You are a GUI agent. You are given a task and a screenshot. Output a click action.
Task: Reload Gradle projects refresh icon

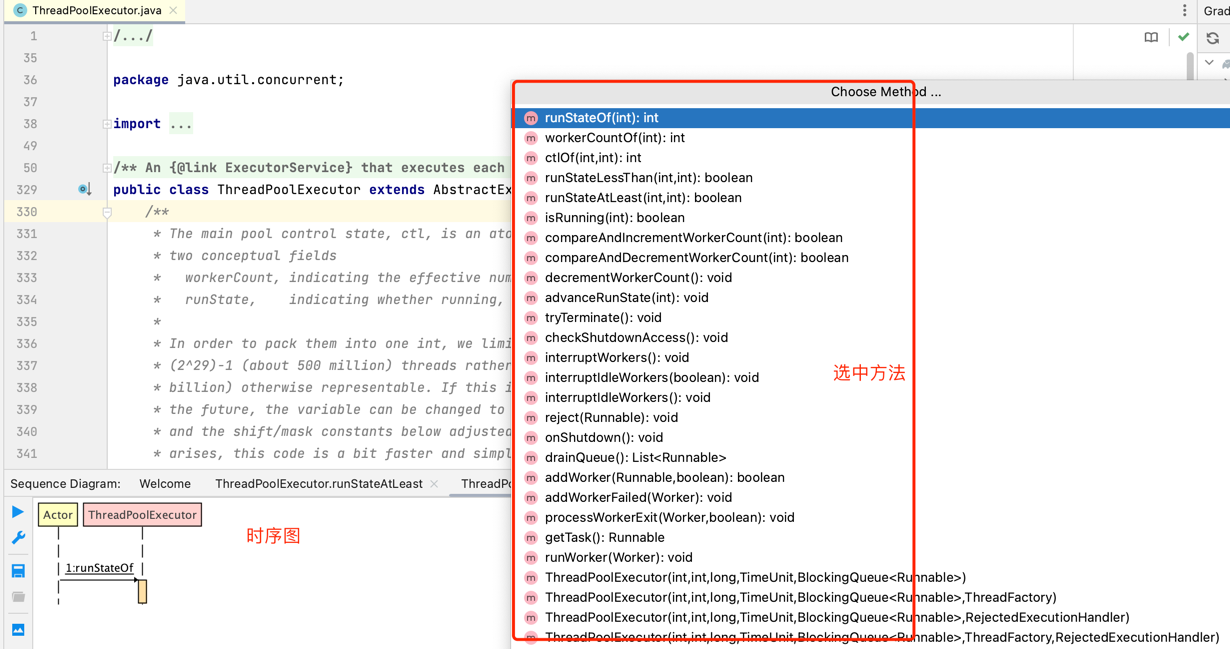pyautogui.click(x=1212, y=38)
